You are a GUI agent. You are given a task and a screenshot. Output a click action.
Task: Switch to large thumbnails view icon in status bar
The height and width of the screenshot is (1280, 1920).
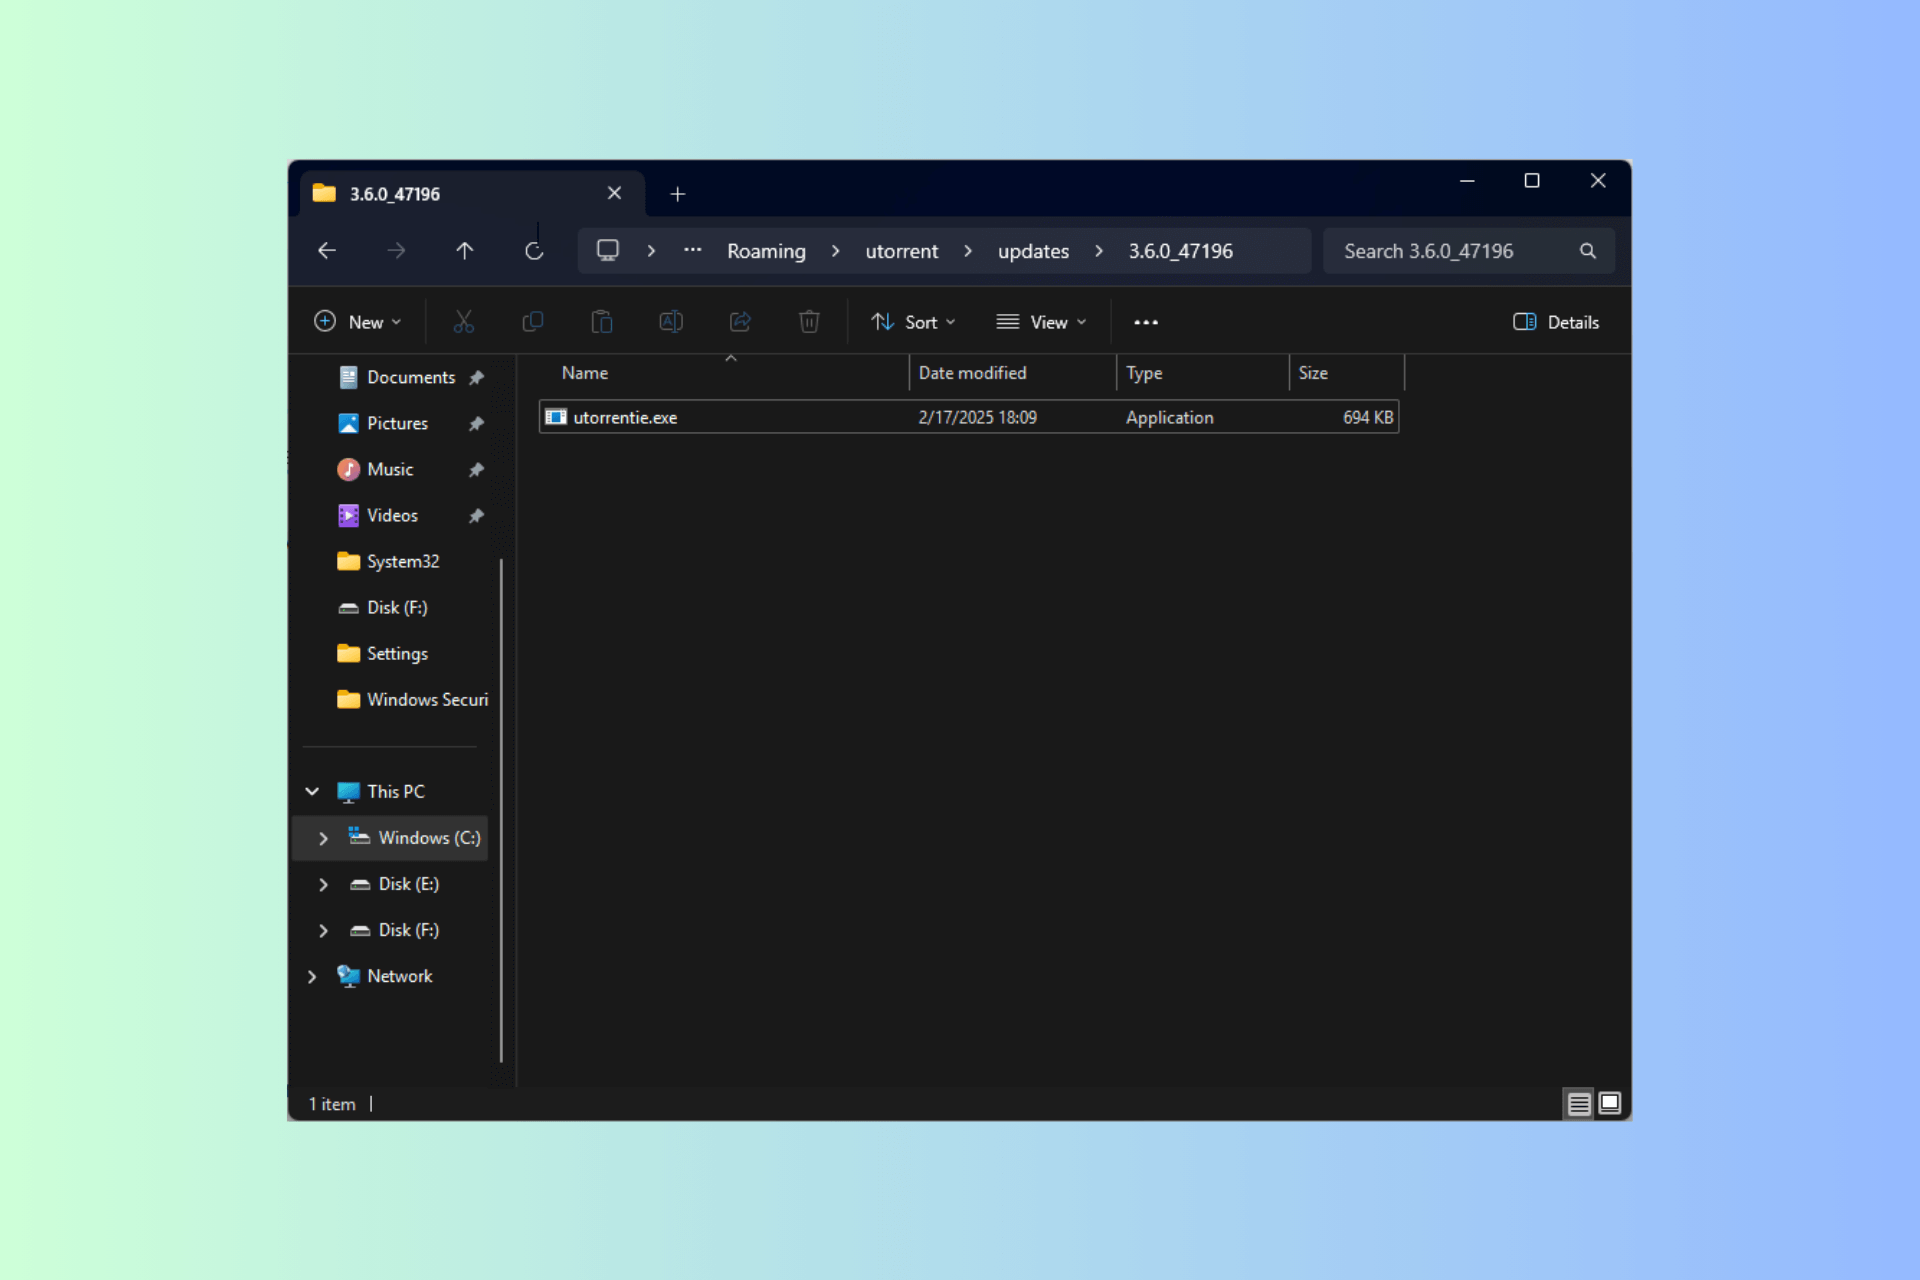1610,1103
